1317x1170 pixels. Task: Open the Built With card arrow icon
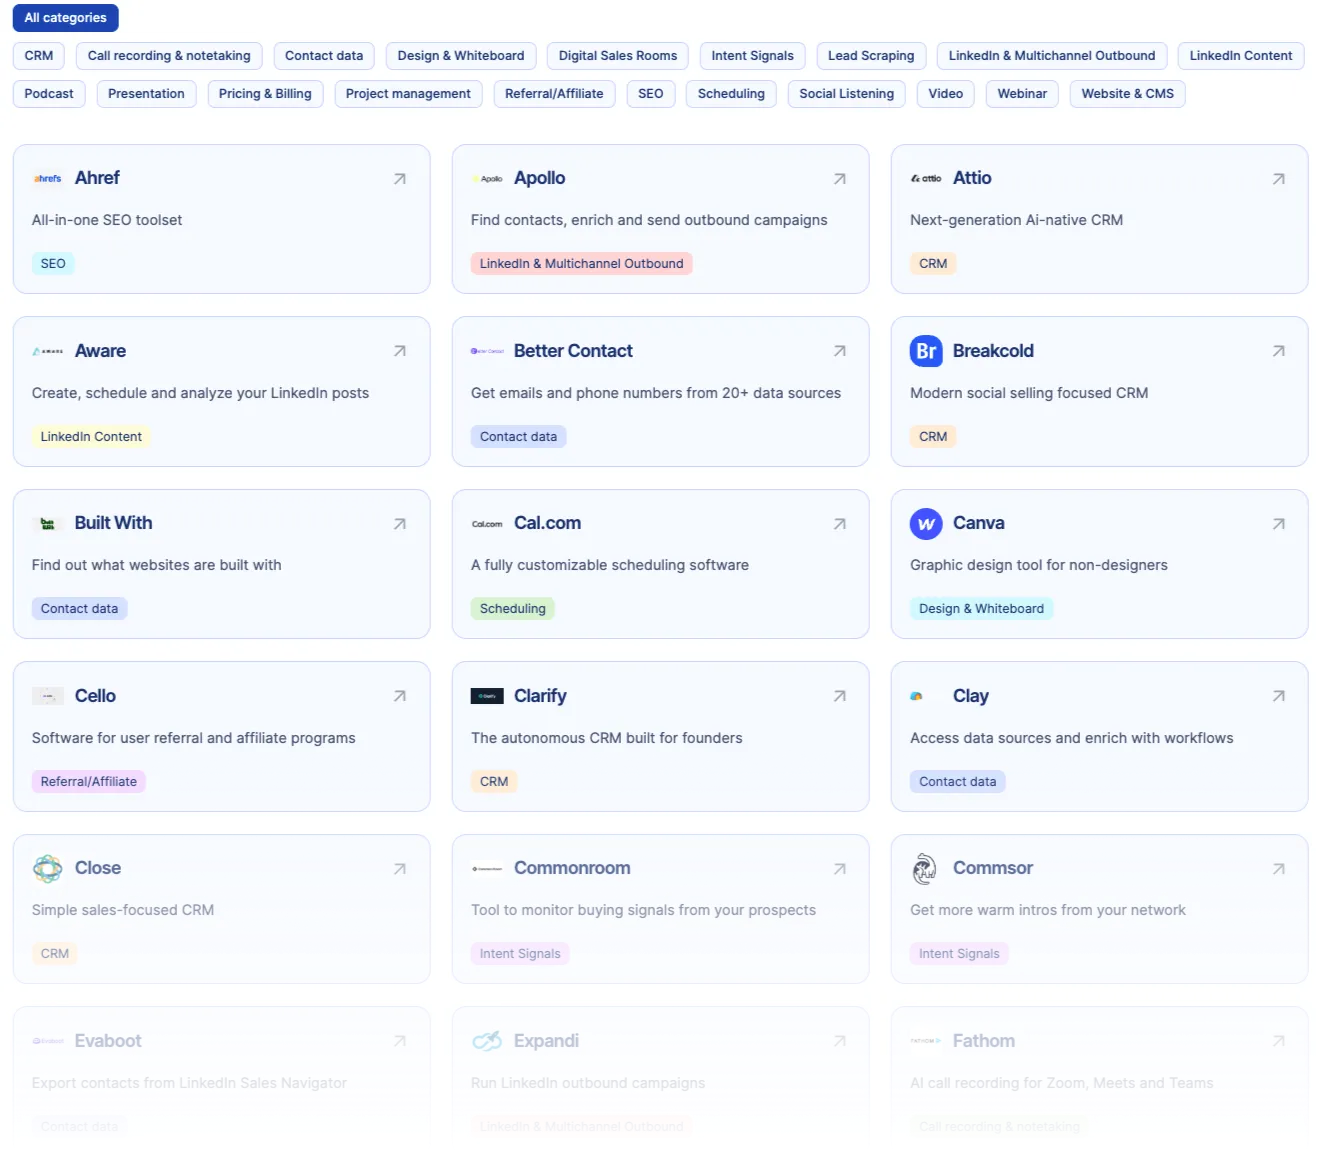coord(400,524)
